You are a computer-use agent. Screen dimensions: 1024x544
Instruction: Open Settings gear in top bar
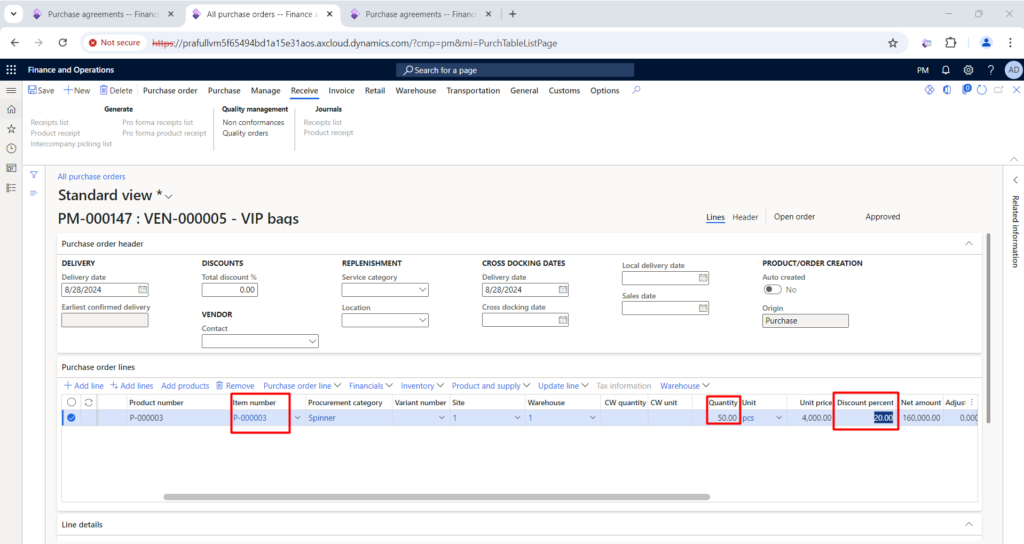[968, 70]
